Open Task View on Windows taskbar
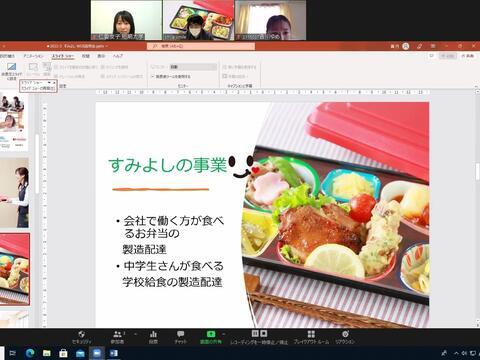480x360 pixels. pyautogui.click(x=13, y=353)
